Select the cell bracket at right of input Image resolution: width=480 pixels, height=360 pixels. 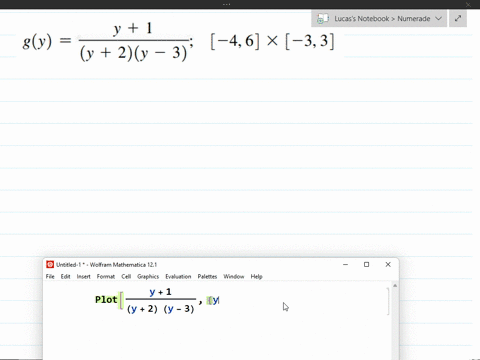(388, 301)
